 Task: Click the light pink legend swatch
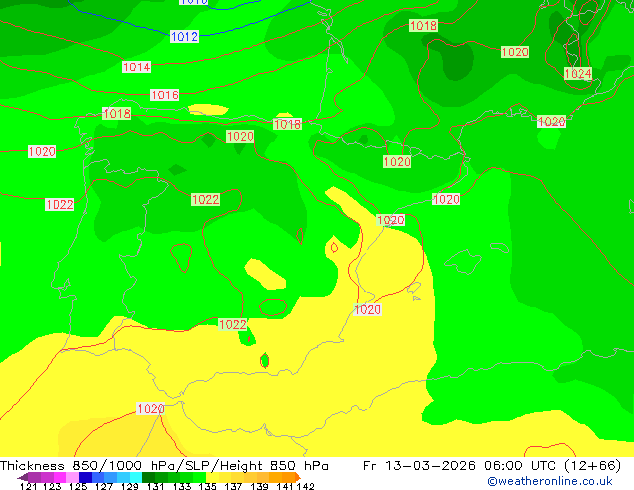[x=72, y=477]
